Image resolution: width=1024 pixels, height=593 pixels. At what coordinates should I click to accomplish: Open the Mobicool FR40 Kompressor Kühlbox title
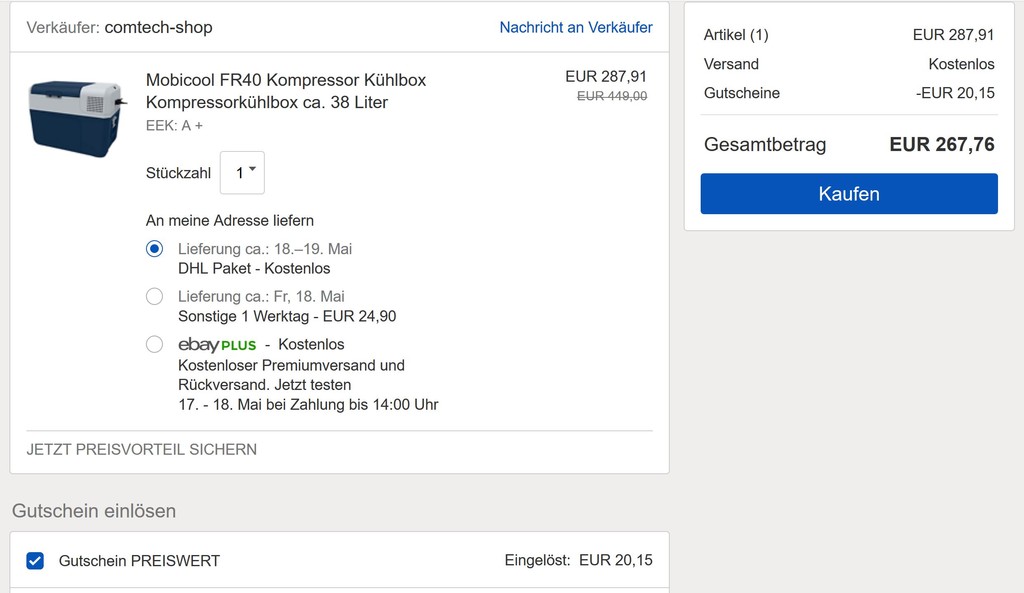(286, 91)
